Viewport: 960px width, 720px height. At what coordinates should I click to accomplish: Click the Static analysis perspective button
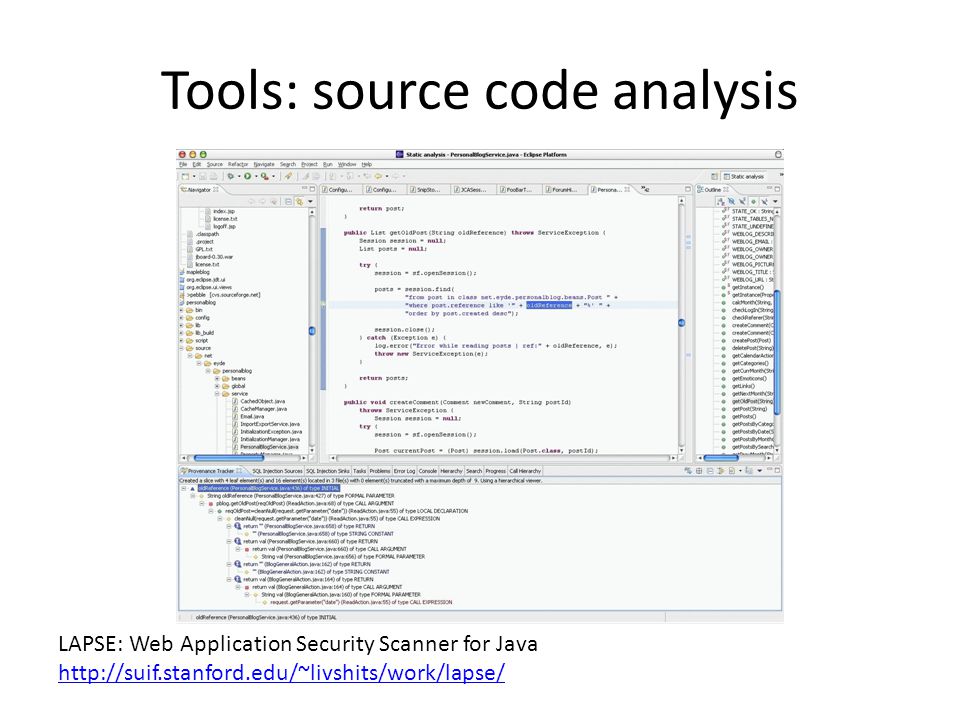click(744, 176)
